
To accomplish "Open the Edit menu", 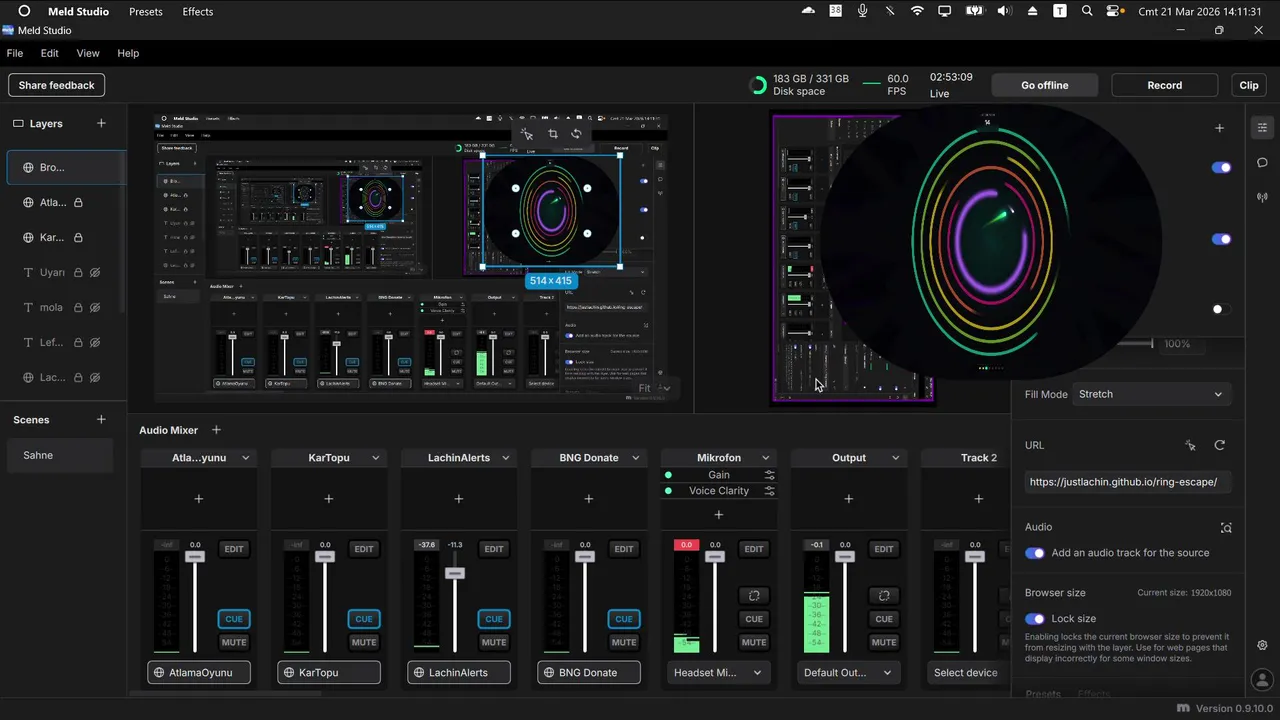I will pyautogui.click(x=49, y=53).
